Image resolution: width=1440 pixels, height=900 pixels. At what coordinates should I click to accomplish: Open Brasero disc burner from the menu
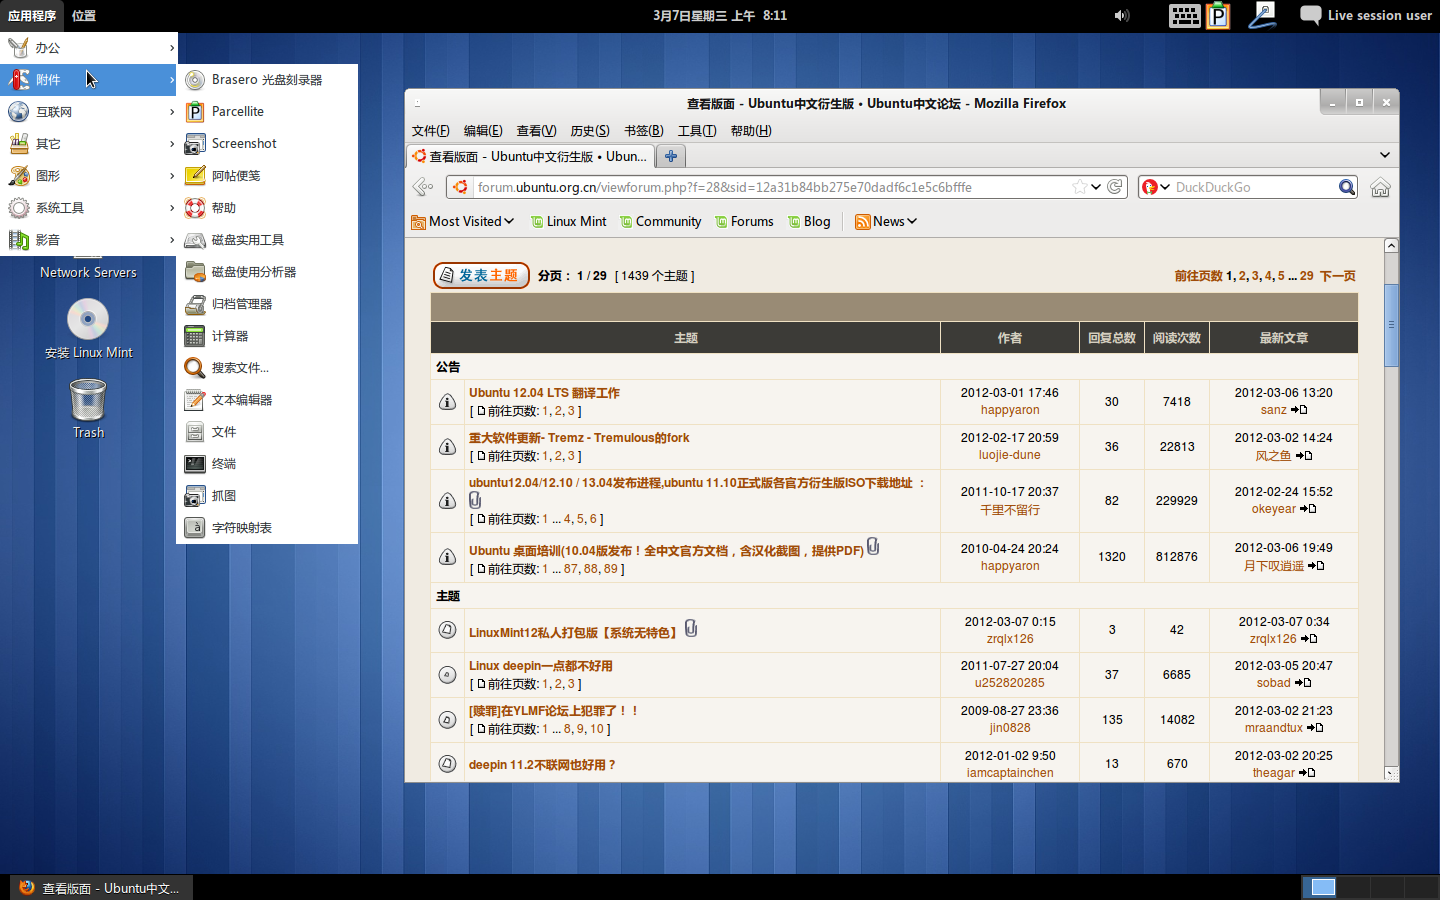click(x=267, y=80)
